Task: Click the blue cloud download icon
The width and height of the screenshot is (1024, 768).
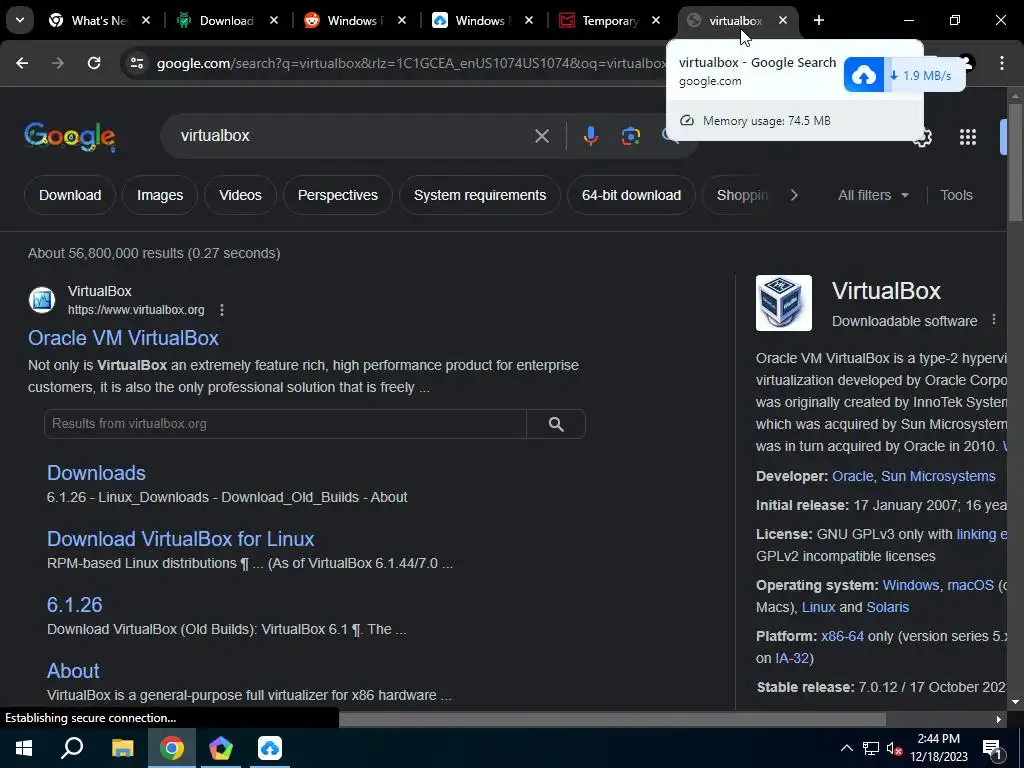Action: pos(863,75)
